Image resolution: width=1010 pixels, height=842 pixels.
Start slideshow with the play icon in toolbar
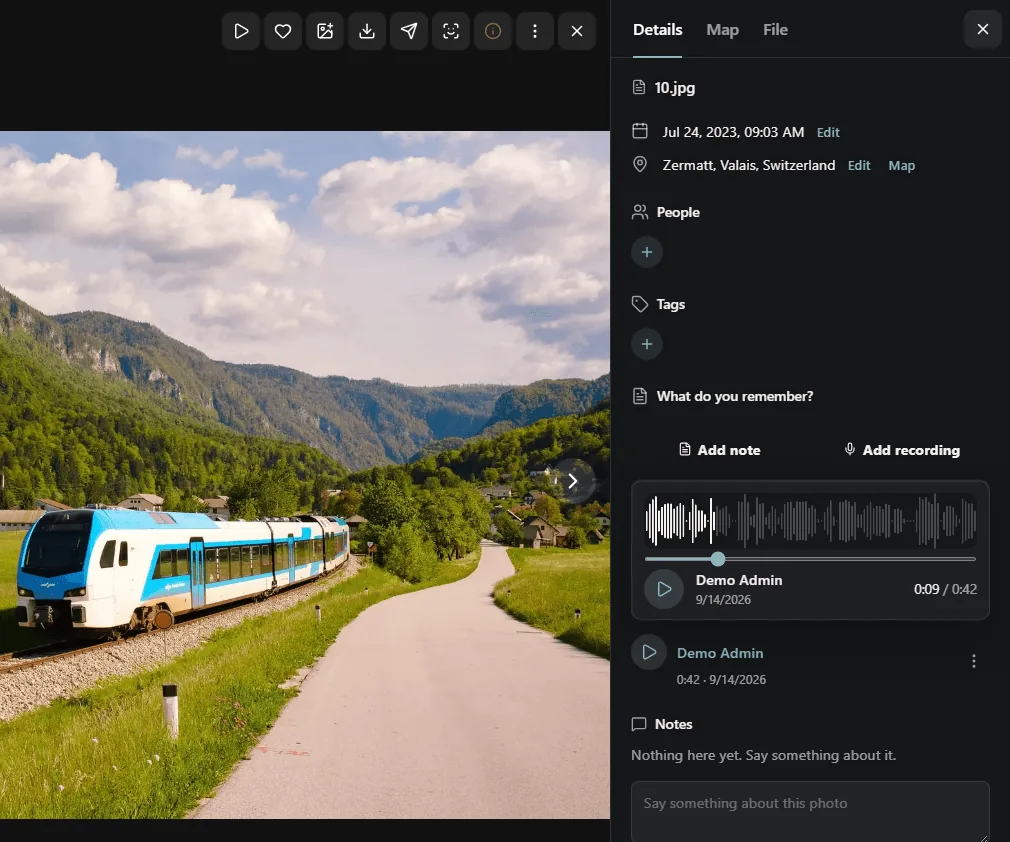[x=241, y=31]
